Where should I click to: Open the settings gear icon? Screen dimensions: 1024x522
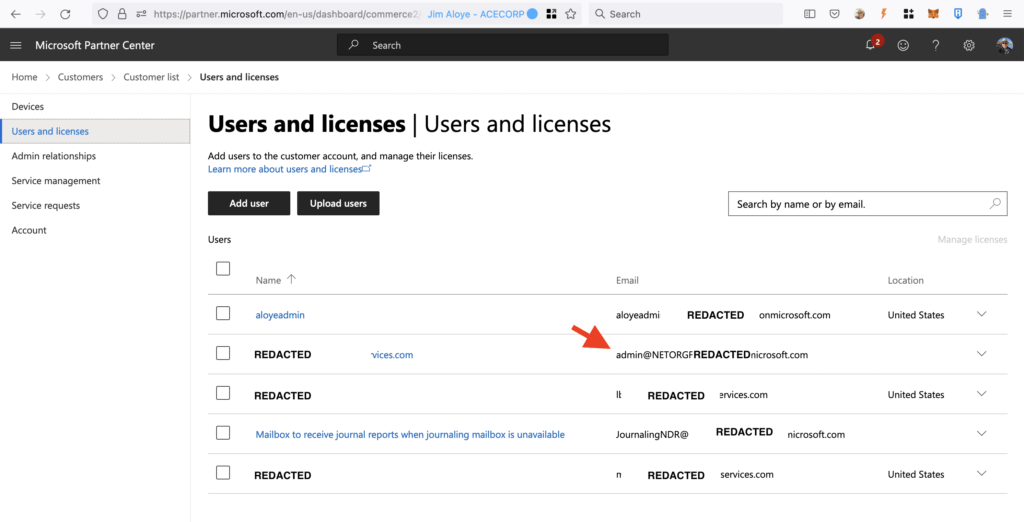969,45
